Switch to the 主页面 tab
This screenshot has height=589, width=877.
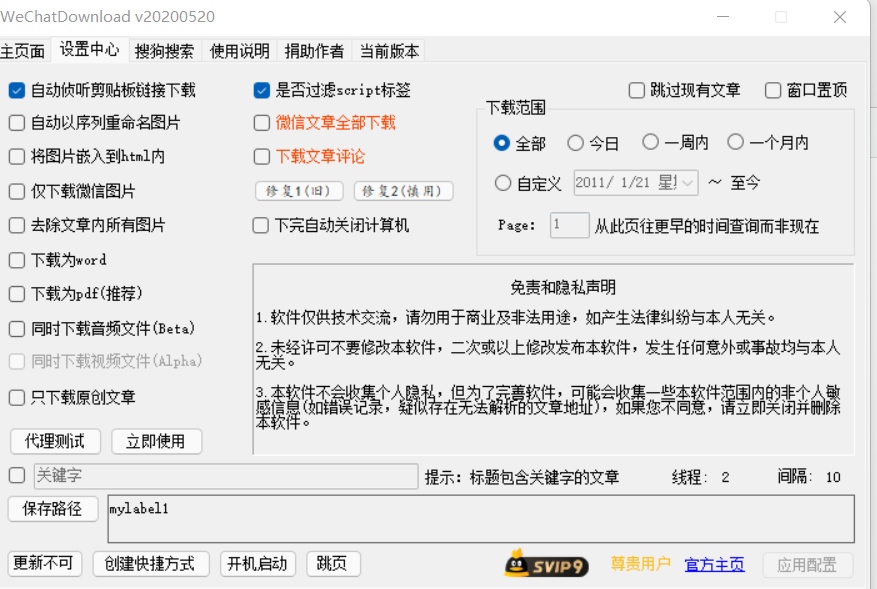click(23, 51)
